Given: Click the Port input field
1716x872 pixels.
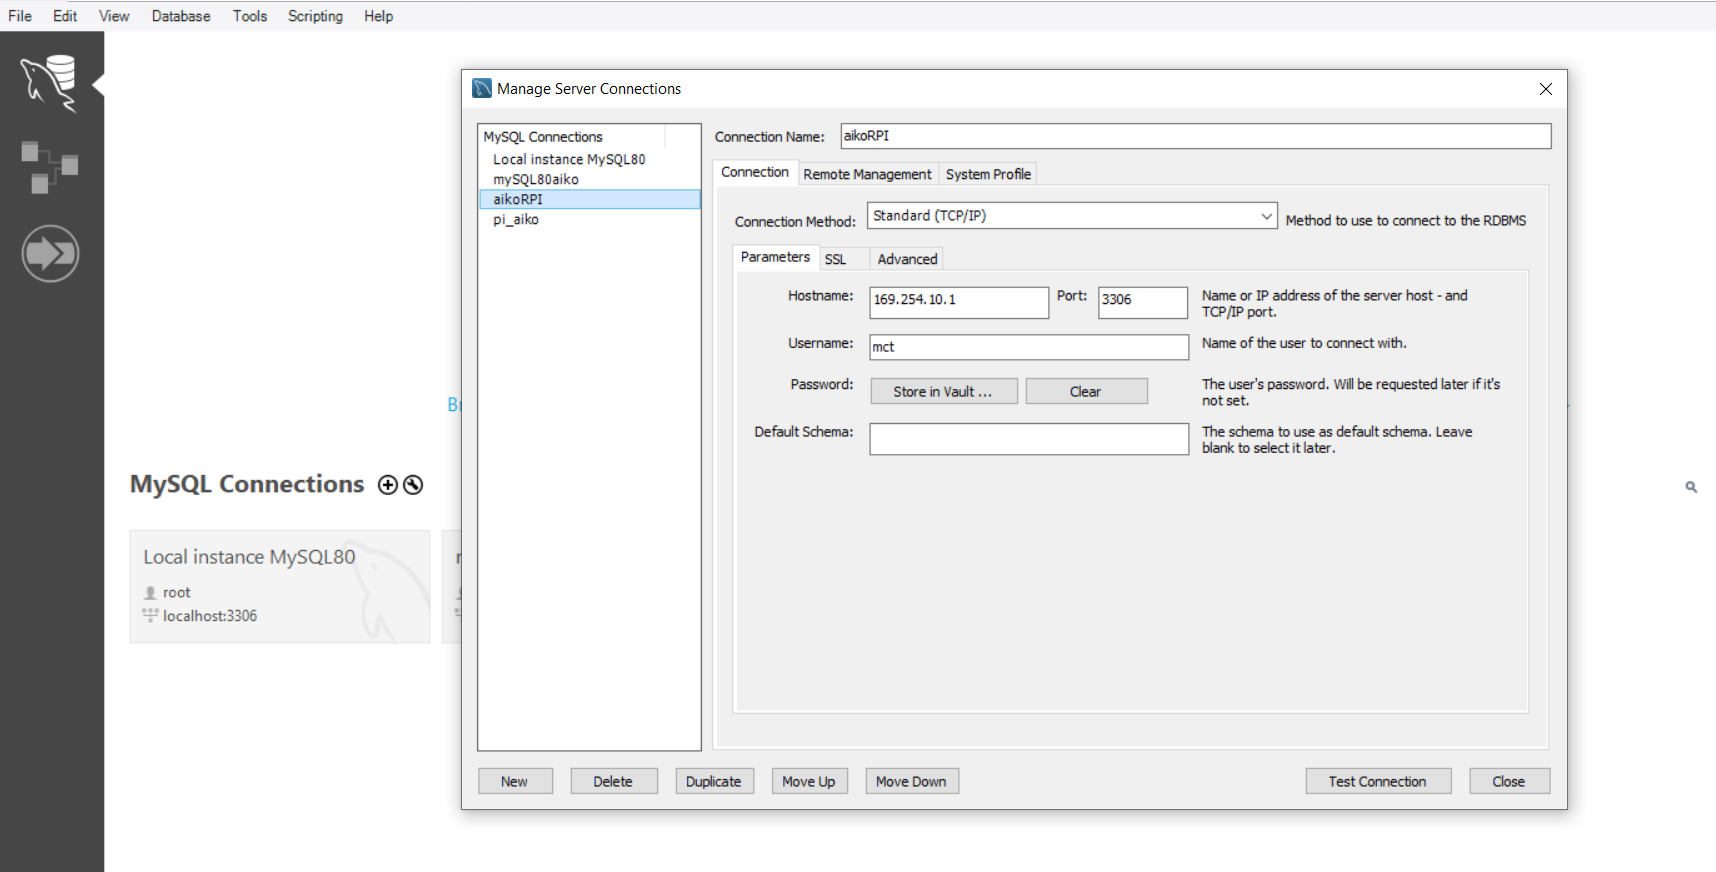Looking at the screenshot, I should (1143, 302).
